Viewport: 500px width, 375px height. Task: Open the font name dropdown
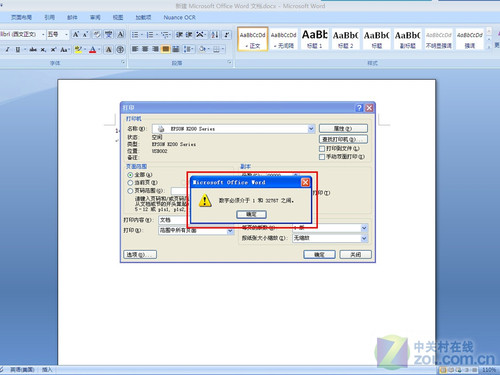[43, 34]
